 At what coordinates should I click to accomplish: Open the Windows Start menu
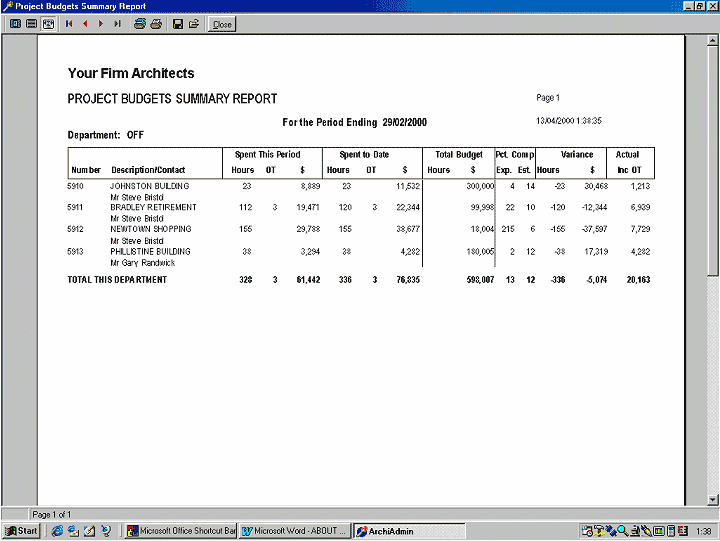[x=21, y=531]
